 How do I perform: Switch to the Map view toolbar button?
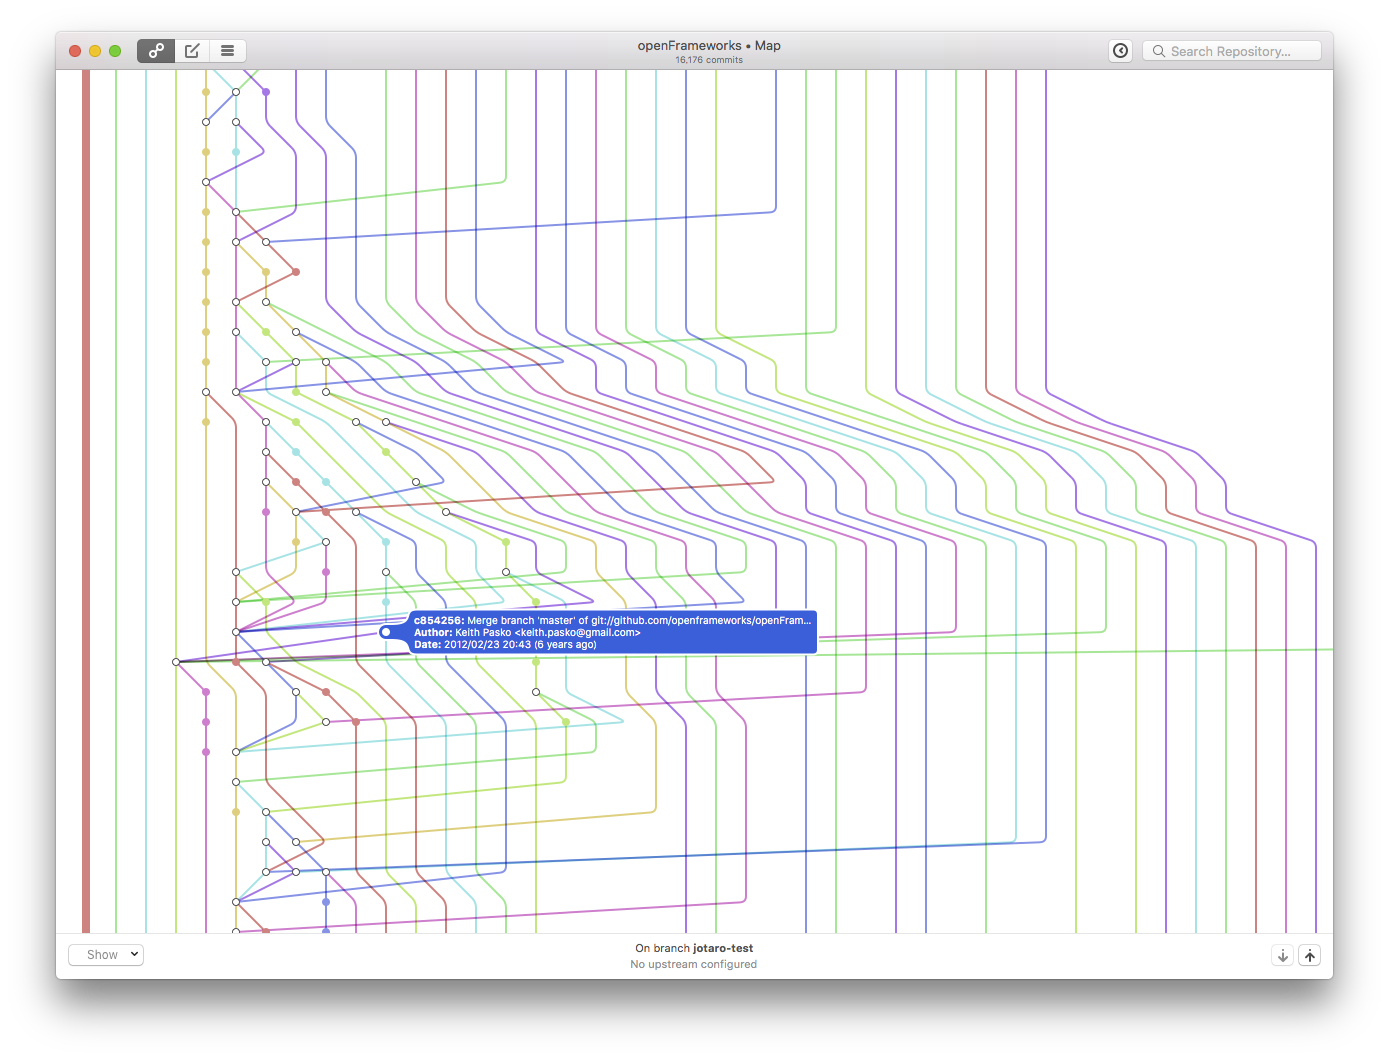[x=156, y=51]
